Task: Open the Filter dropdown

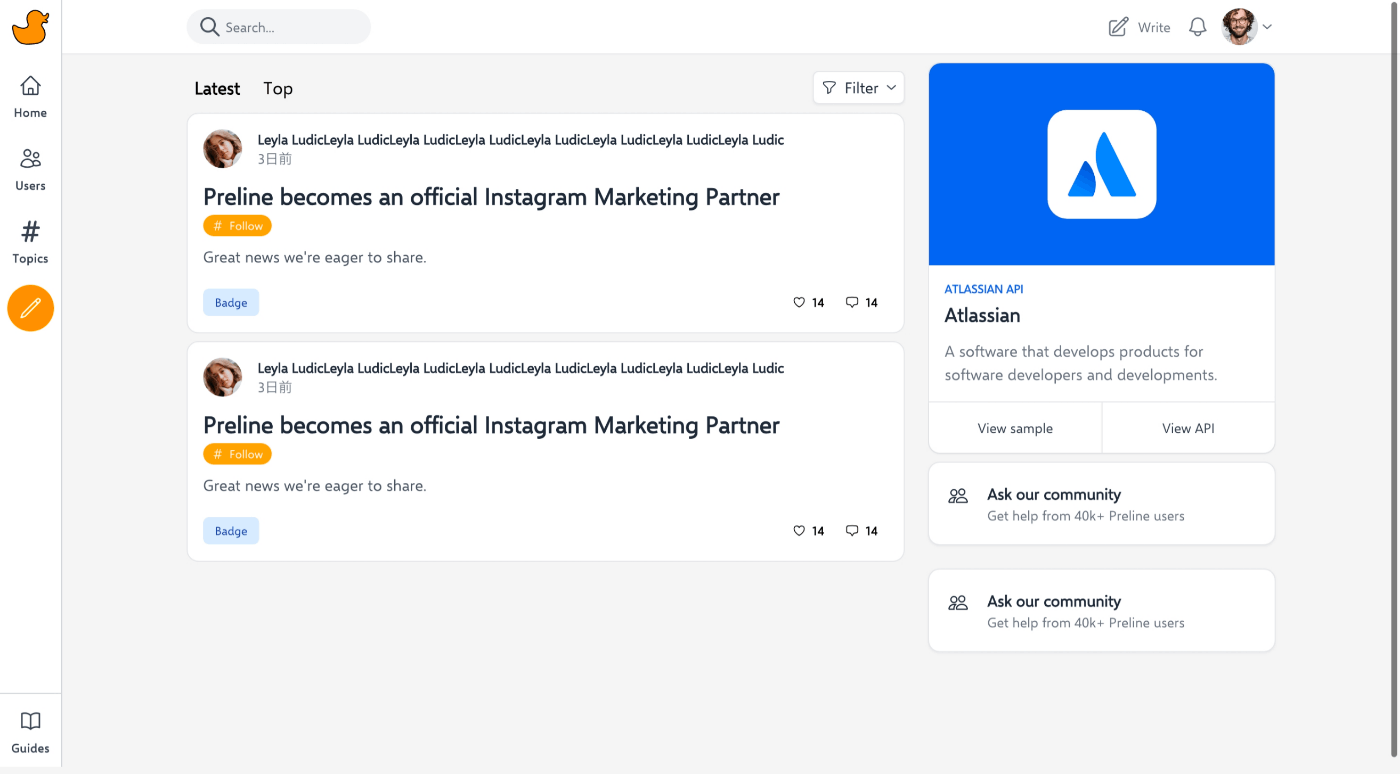Action: 859,88
